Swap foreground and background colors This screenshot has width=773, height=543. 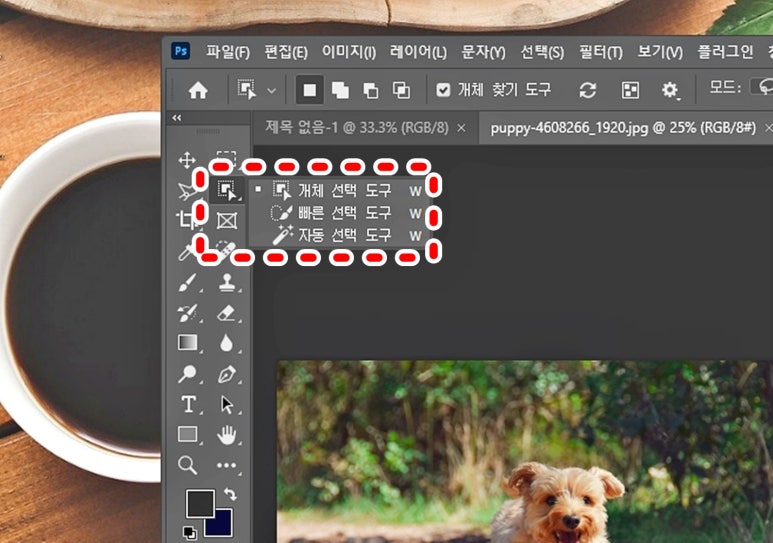click(x=230, y=494)
